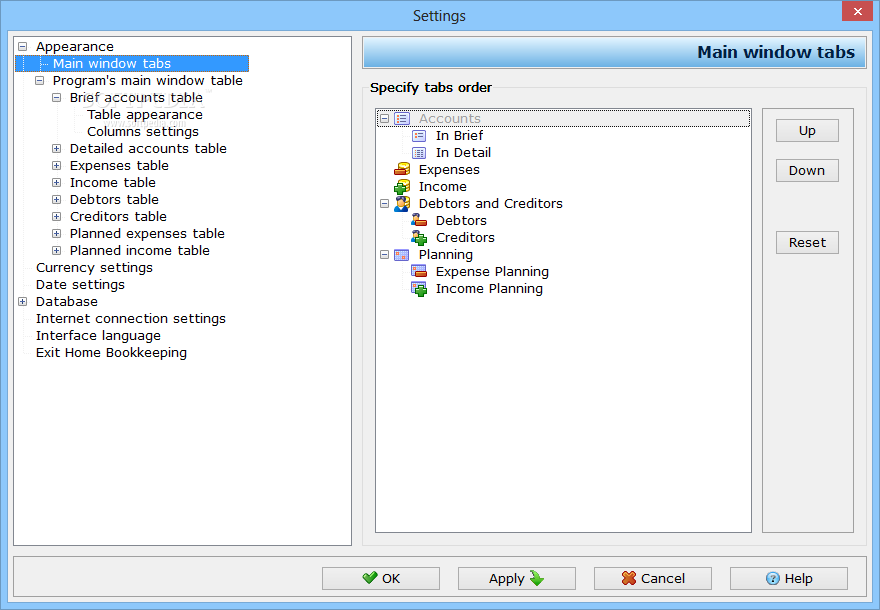Image resolution: width=880 pixels, height=610 pixels.
Task: Open Date settings
Action: tap(80, 285)
